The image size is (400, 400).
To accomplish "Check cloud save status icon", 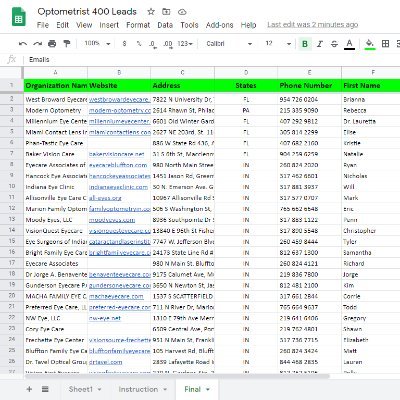I will click(x=182, y=12).
